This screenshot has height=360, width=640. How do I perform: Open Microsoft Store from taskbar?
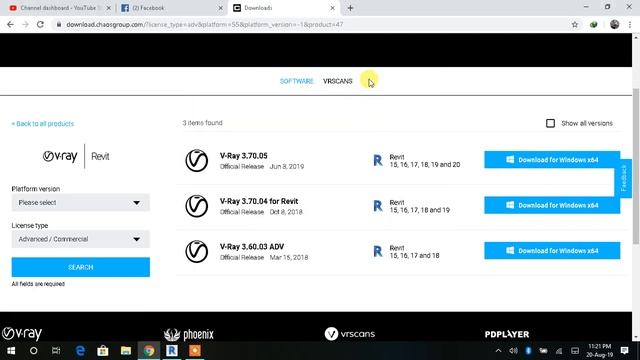click(x=103, y=351)
